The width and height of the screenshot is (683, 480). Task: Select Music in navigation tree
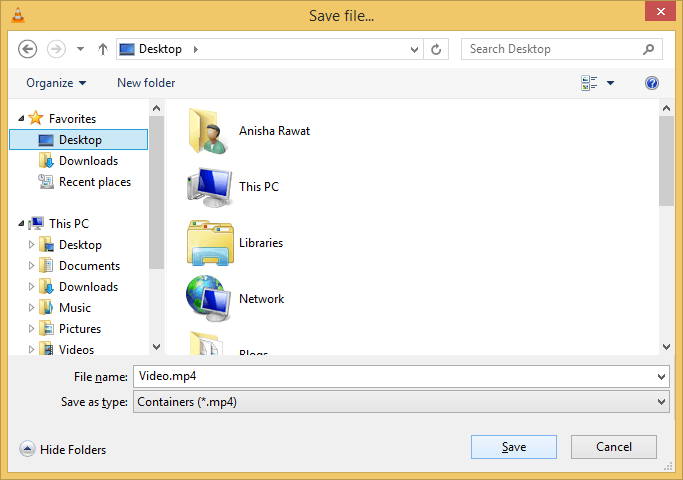coord(75,308)
